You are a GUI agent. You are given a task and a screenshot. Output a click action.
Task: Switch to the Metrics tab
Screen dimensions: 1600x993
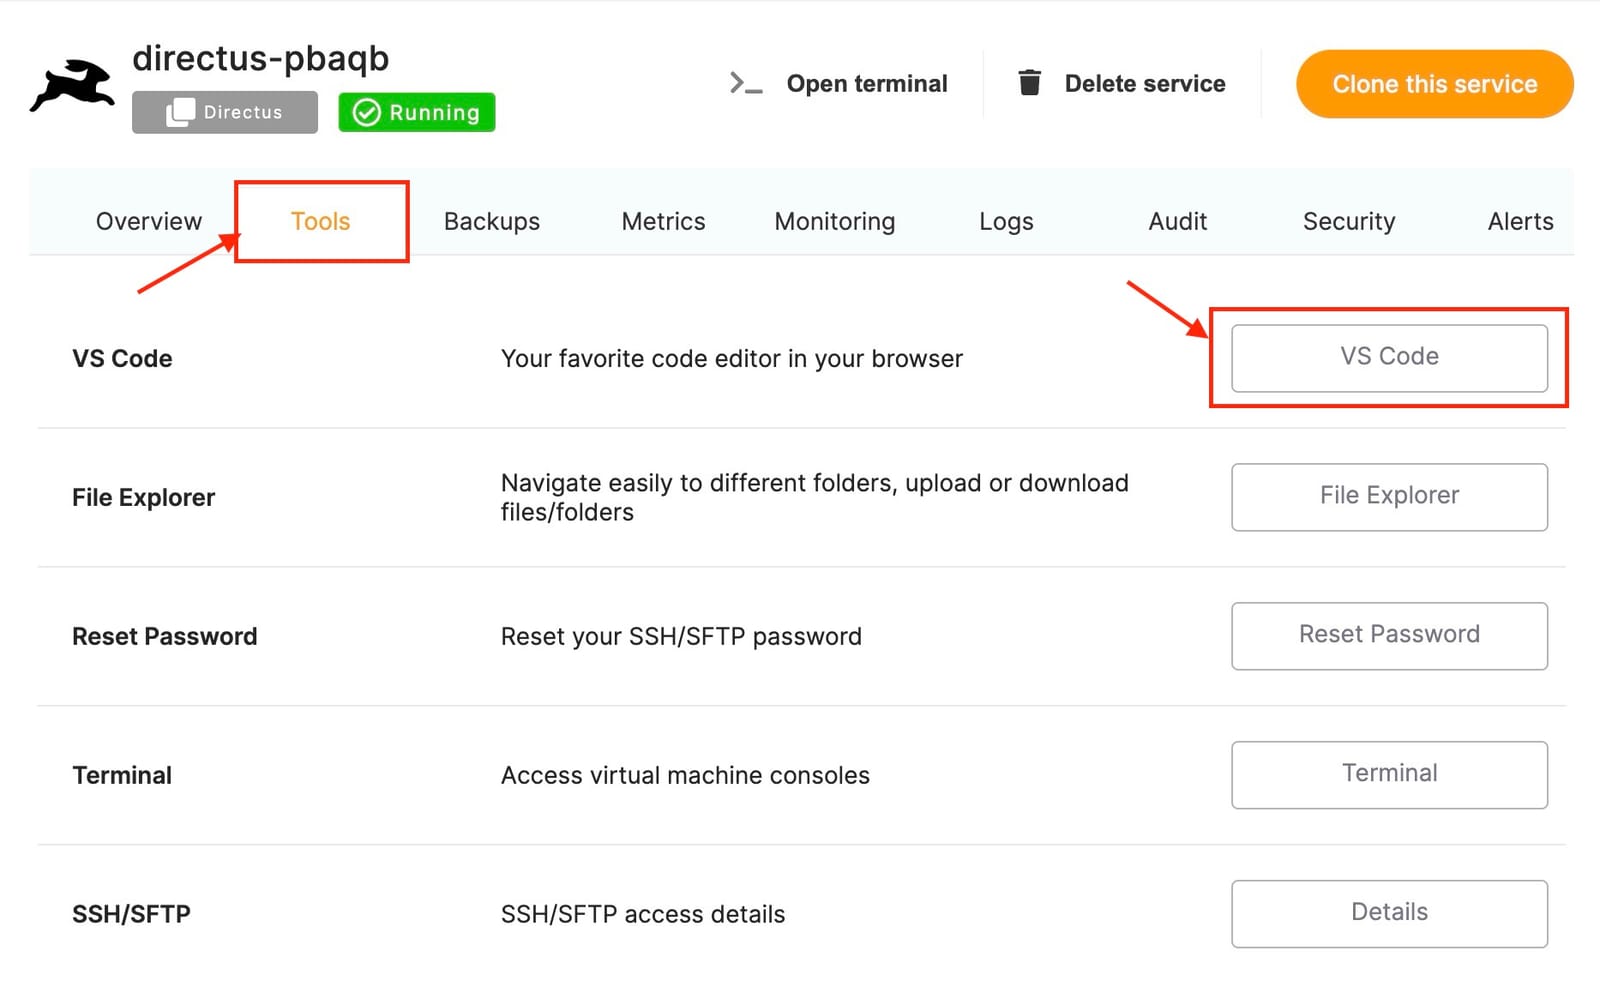663,221
